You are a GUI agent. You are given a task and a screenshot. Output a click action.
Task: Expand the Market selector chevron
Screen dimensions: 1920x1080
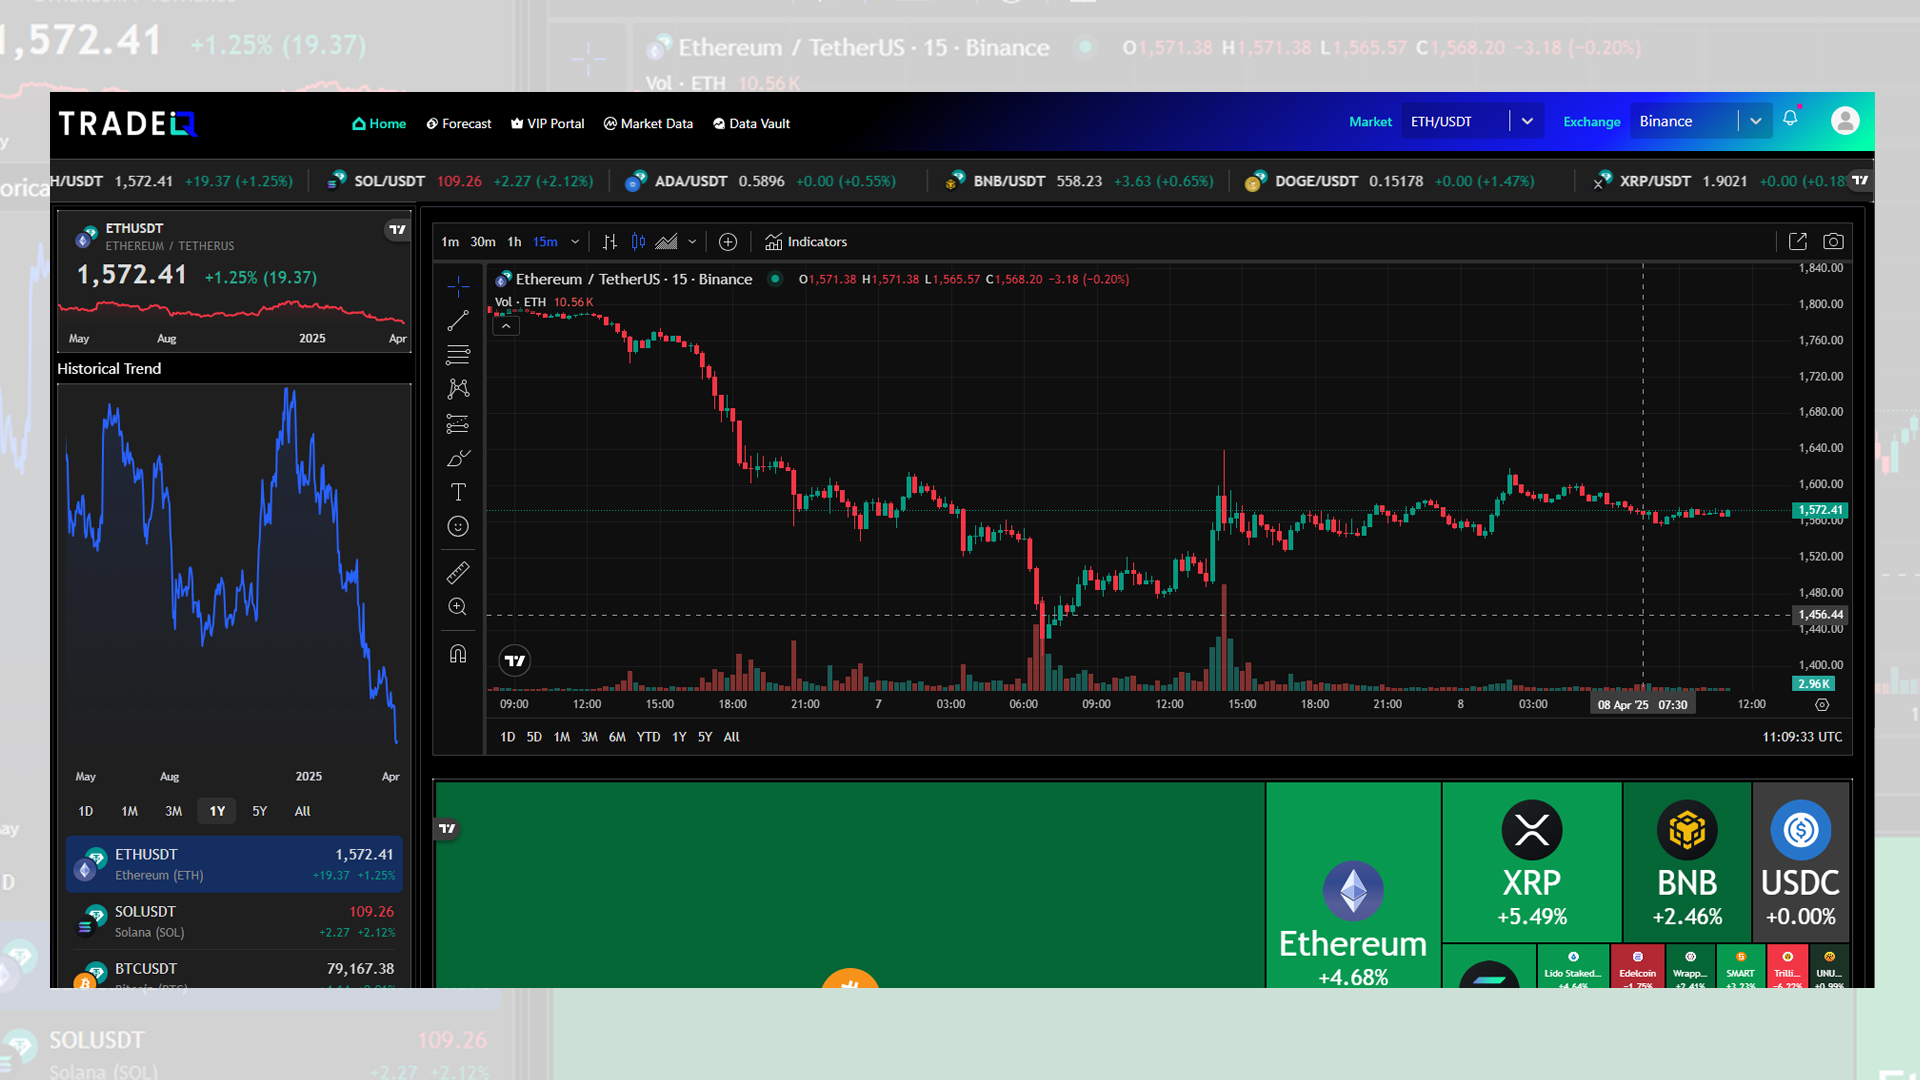tap(1527, 121)
